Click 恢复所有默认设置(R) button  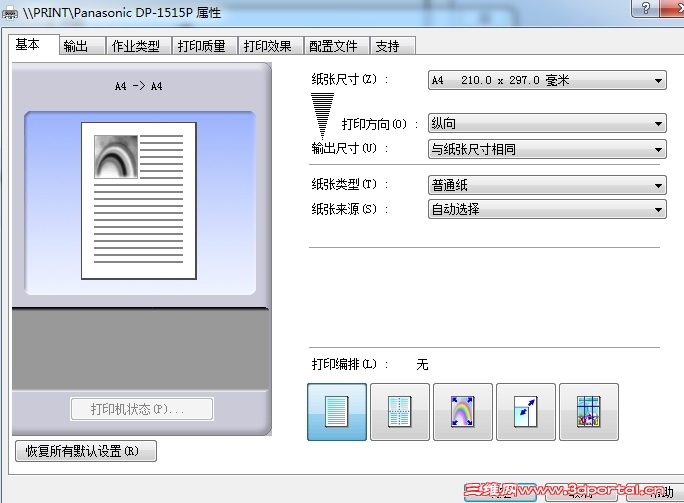86,451
